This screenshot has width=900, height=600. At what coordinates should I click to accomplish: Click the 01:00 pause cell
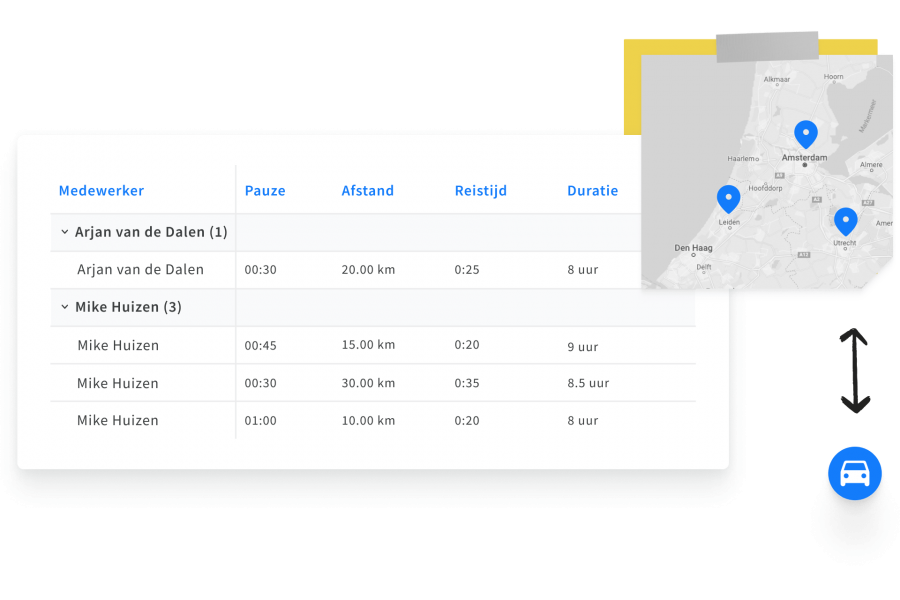pos(260,421)
